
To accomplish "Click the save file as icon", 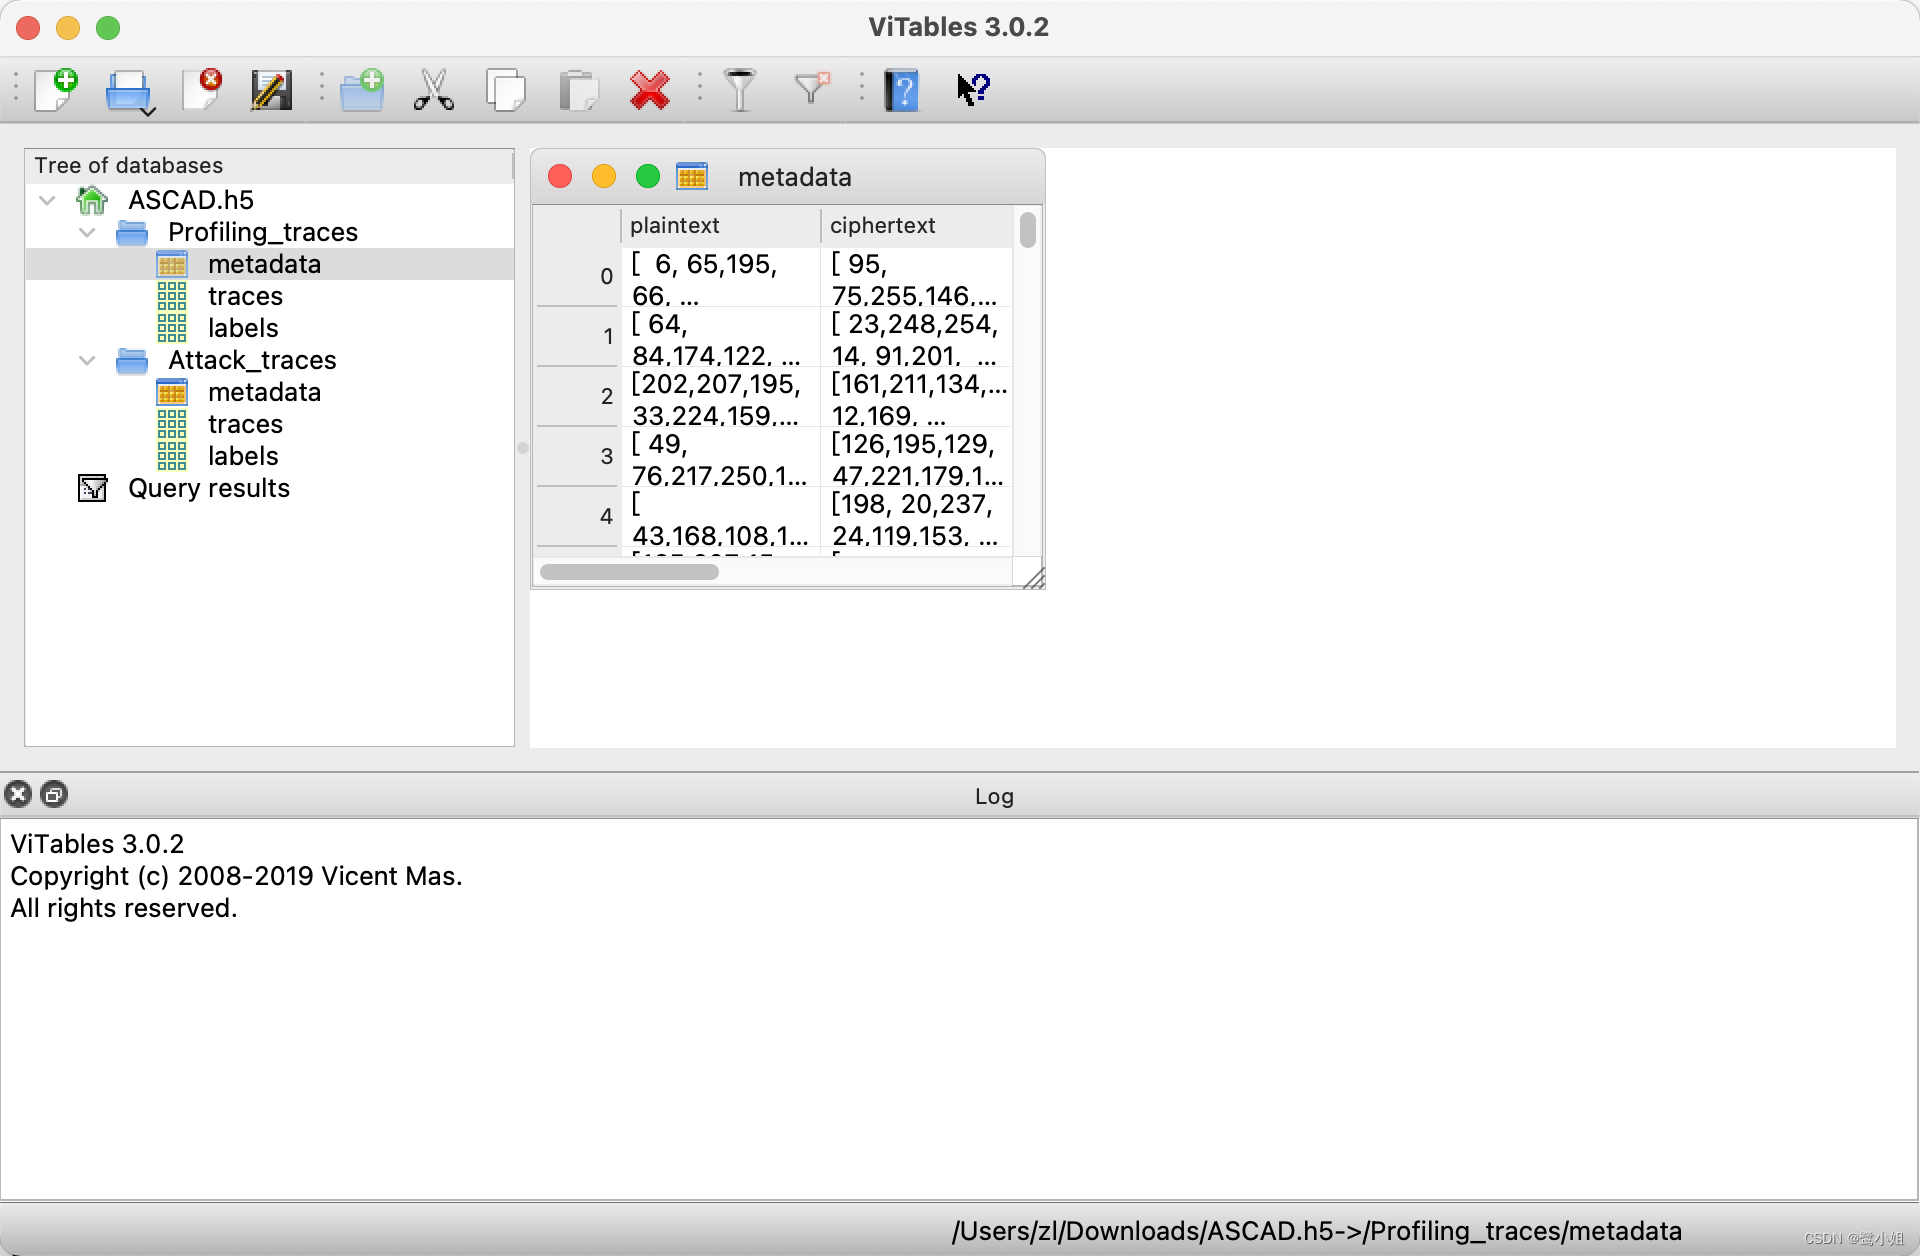I will (271, 90).
